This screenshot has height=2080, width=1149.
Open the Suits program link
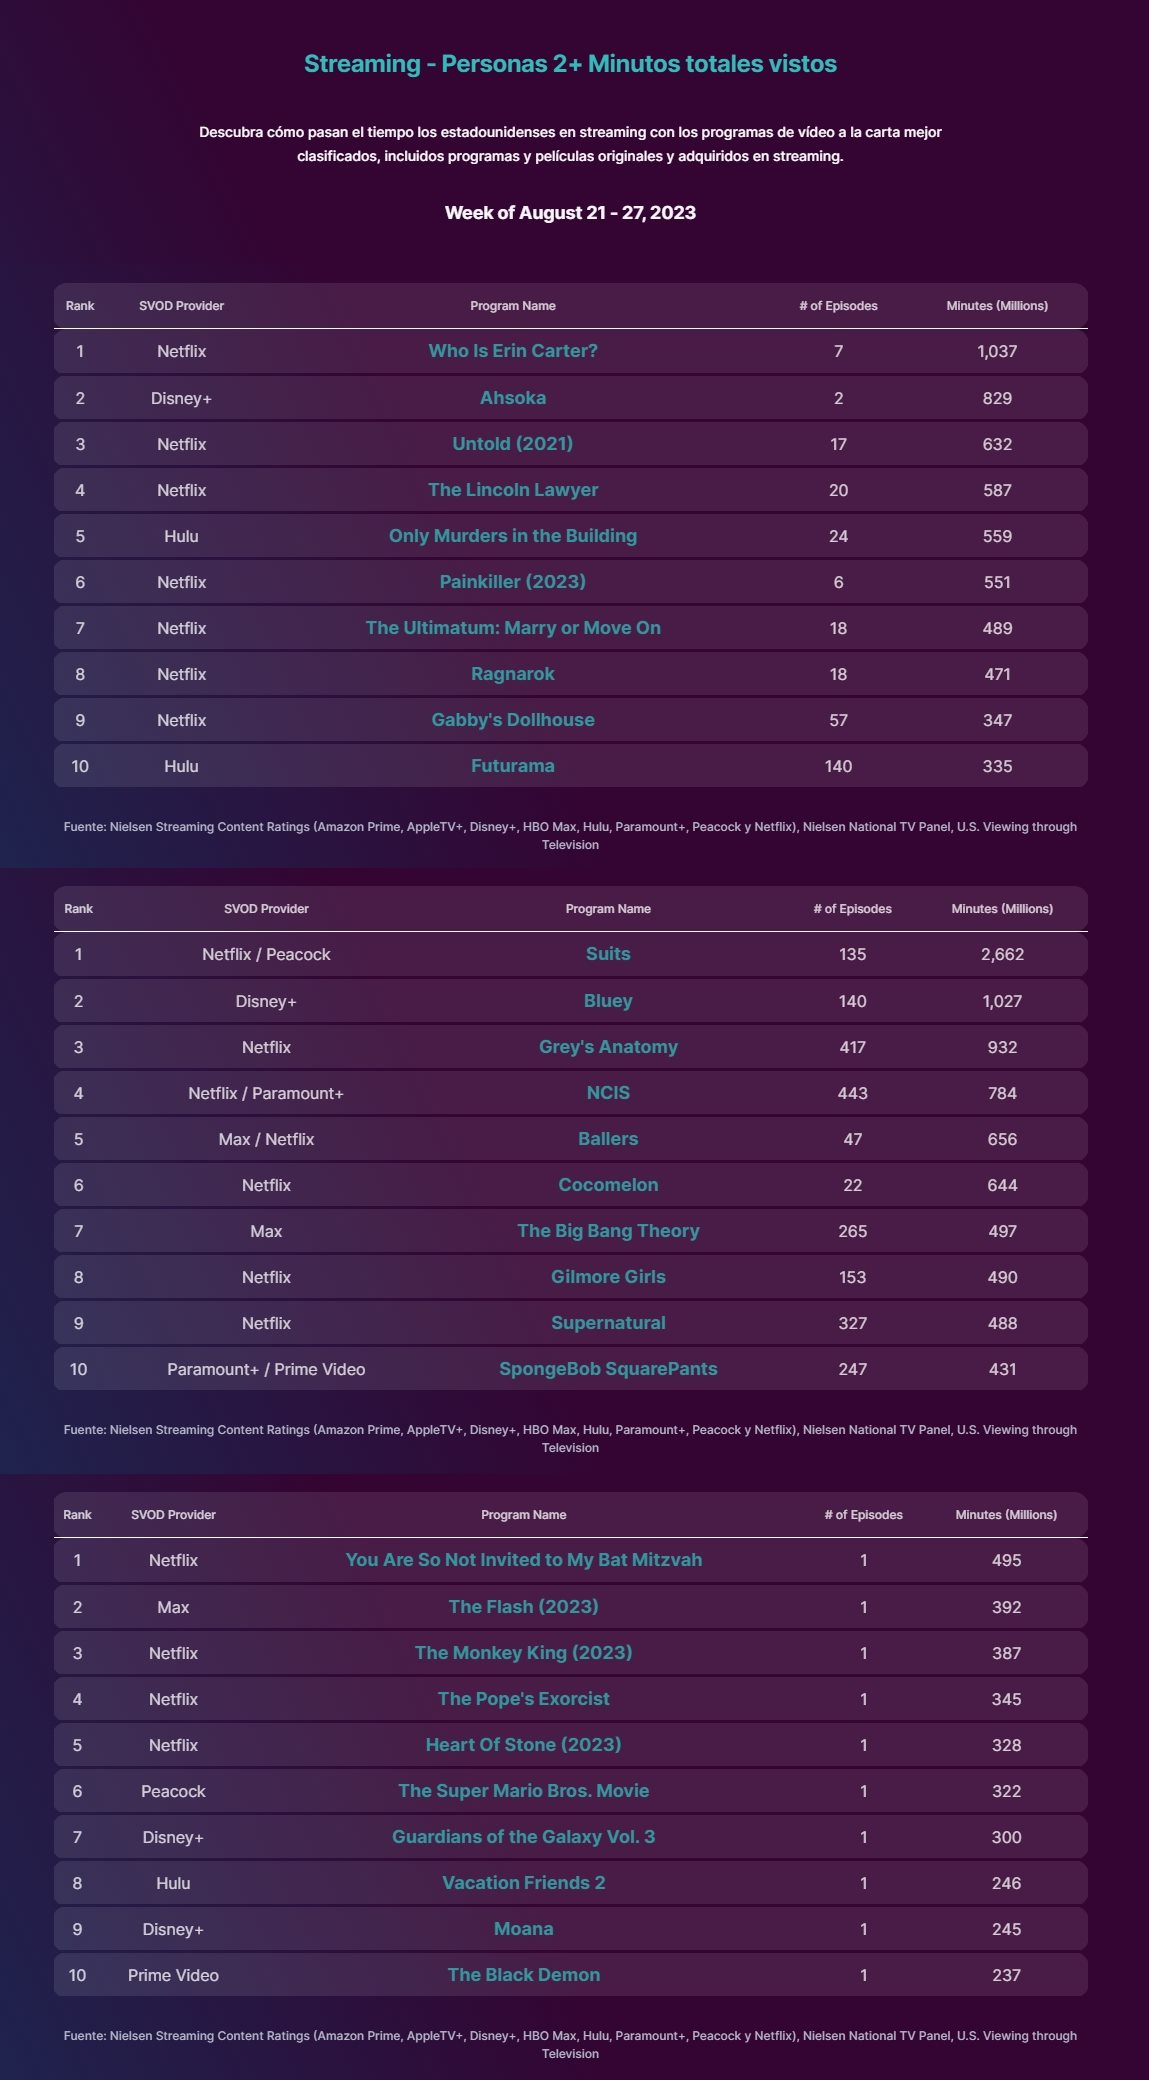point(608,954)
